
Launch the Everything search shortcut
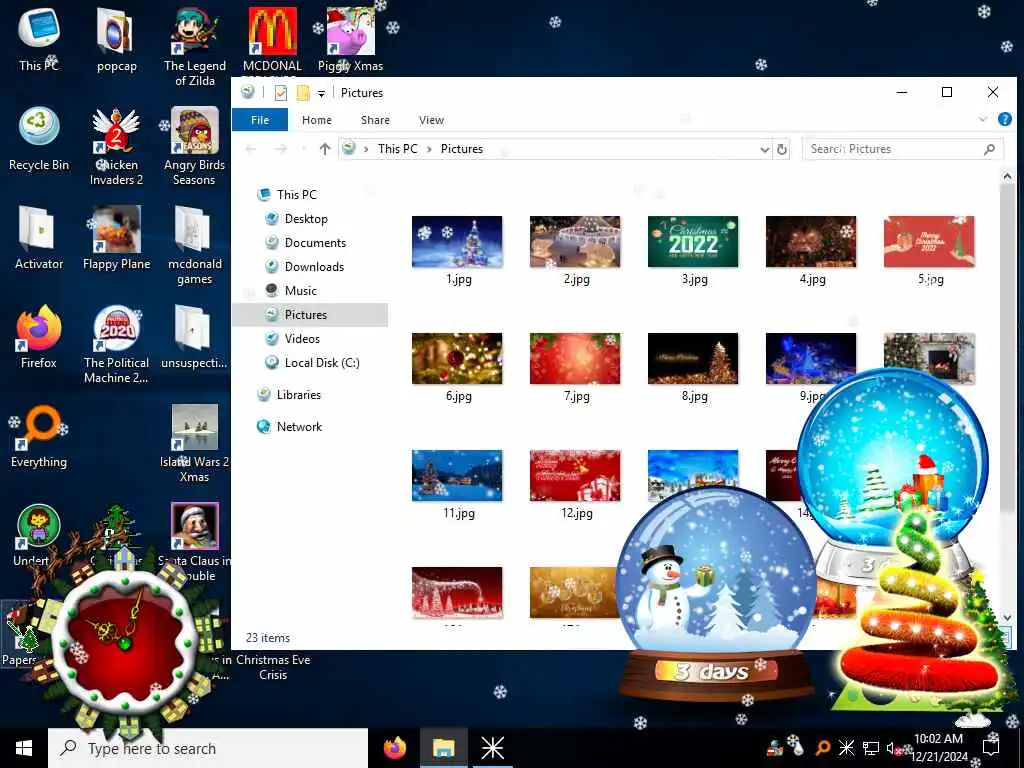coord(39,436)
